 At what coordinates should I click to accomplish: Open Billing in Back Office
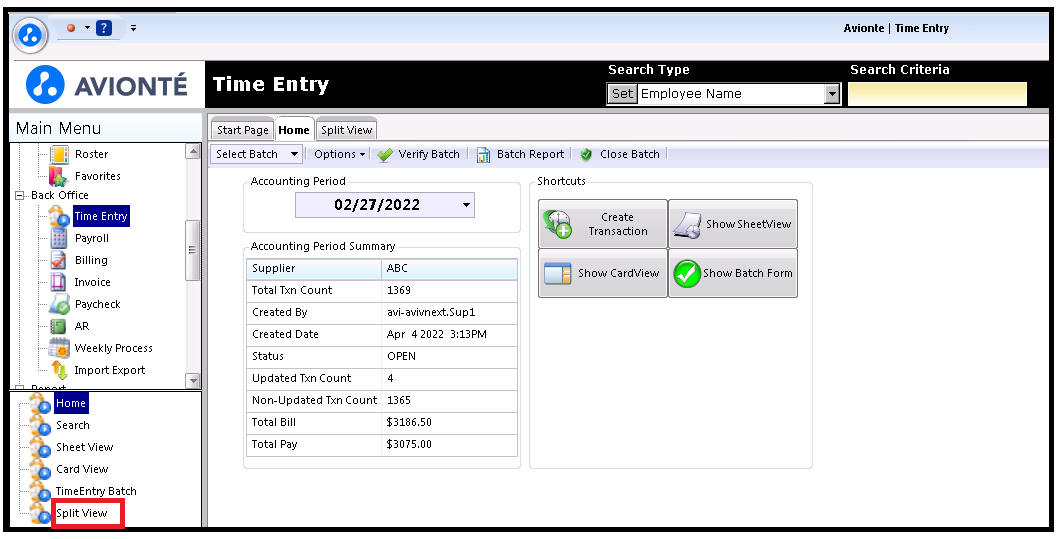click(x=91, y=260)
